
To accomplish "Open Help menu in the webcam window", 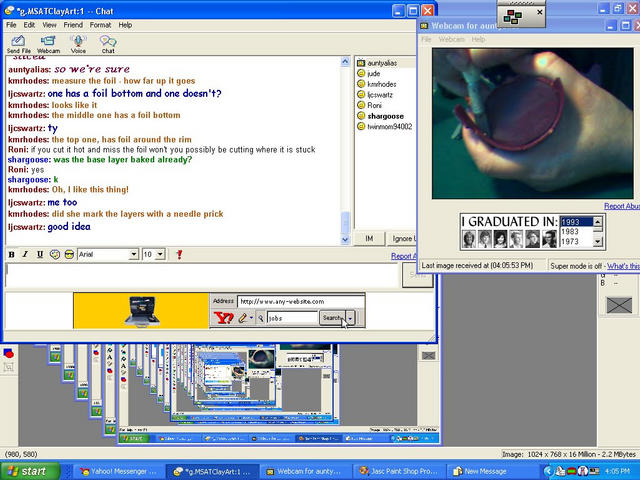I will pos(478,39).
